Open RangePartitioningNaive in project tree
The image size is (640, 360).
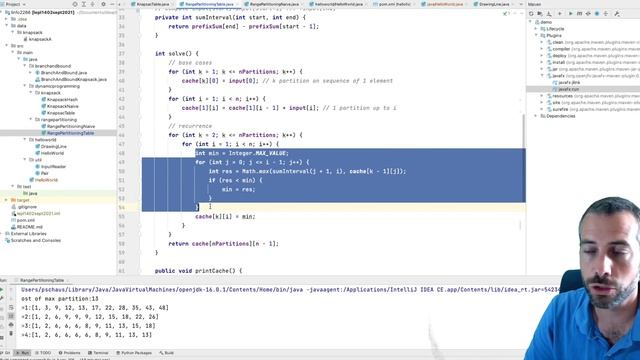[68, 126]
